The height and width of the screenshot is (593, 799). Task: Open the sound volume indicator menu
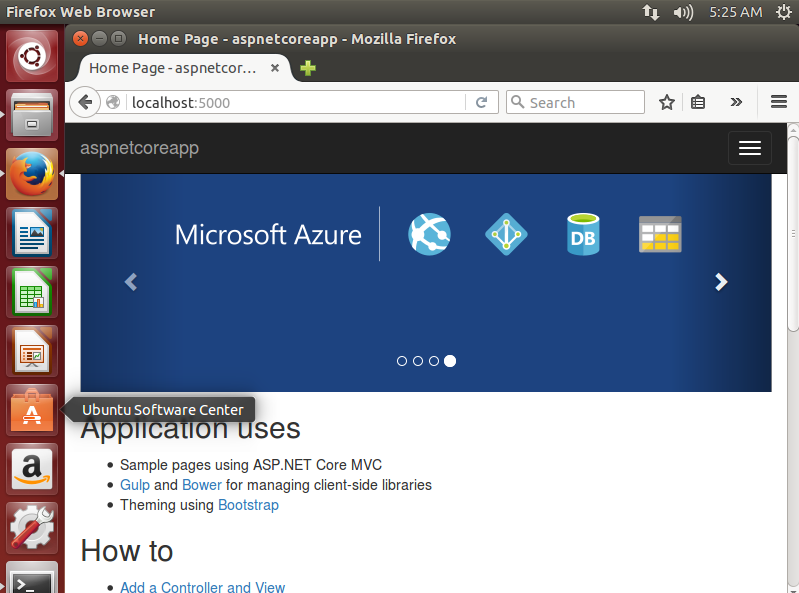point(683,12)
